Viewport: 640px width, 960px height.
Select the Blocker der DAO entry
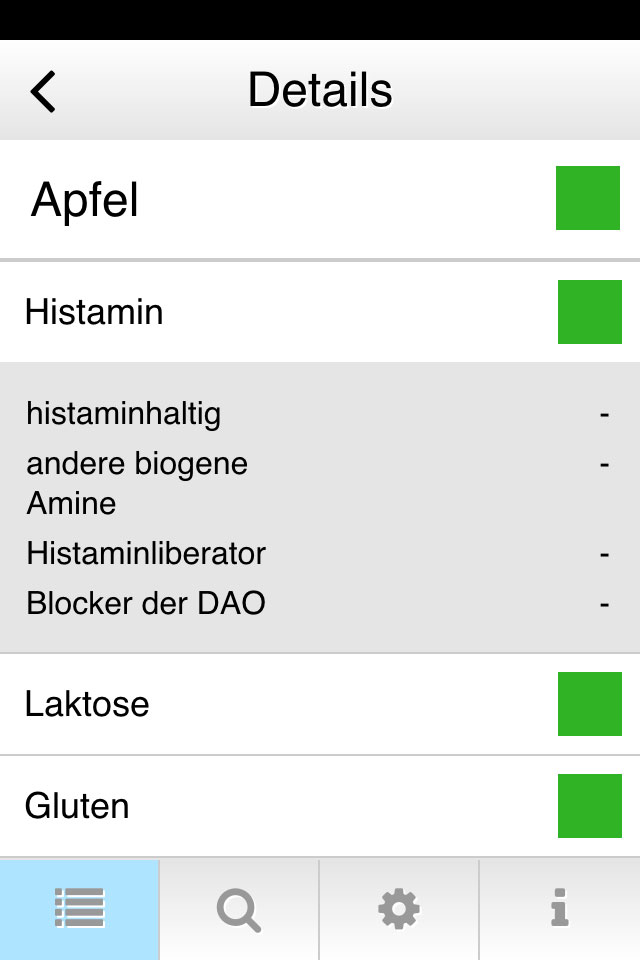click(146, 603)
